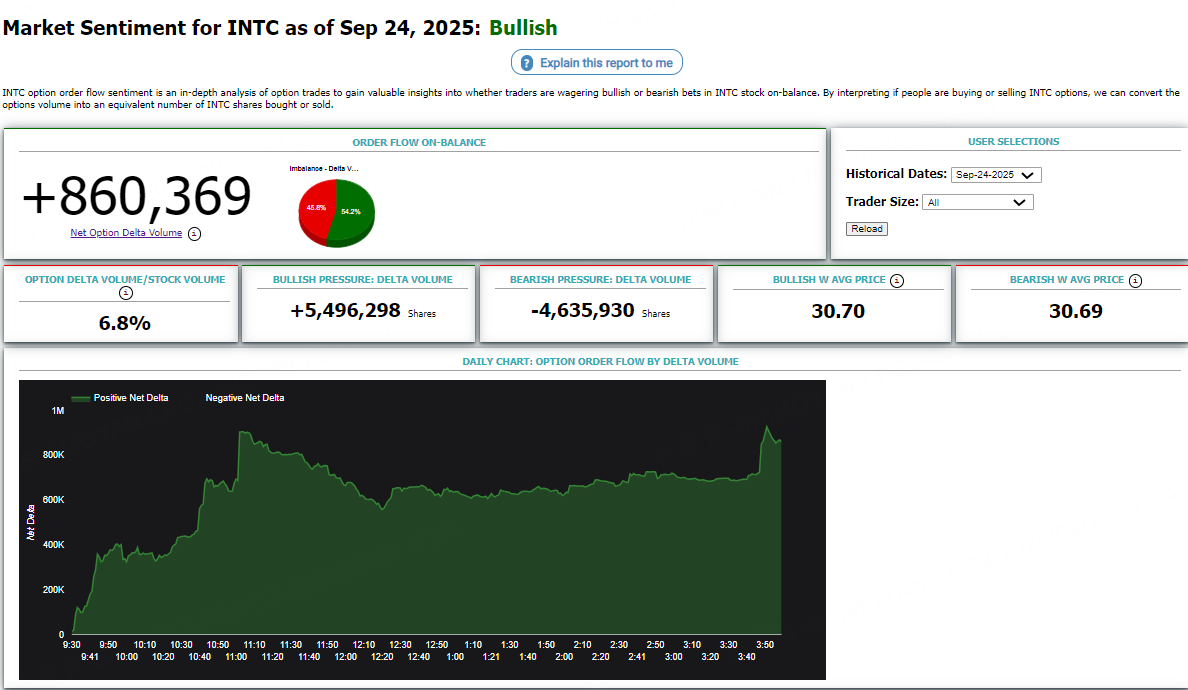Click the 'BULLISH PRESSURE: DELTA VOLUME' card heading
Screen dimensions: 1188x690
pyautogui.click(x=362, y=279)
